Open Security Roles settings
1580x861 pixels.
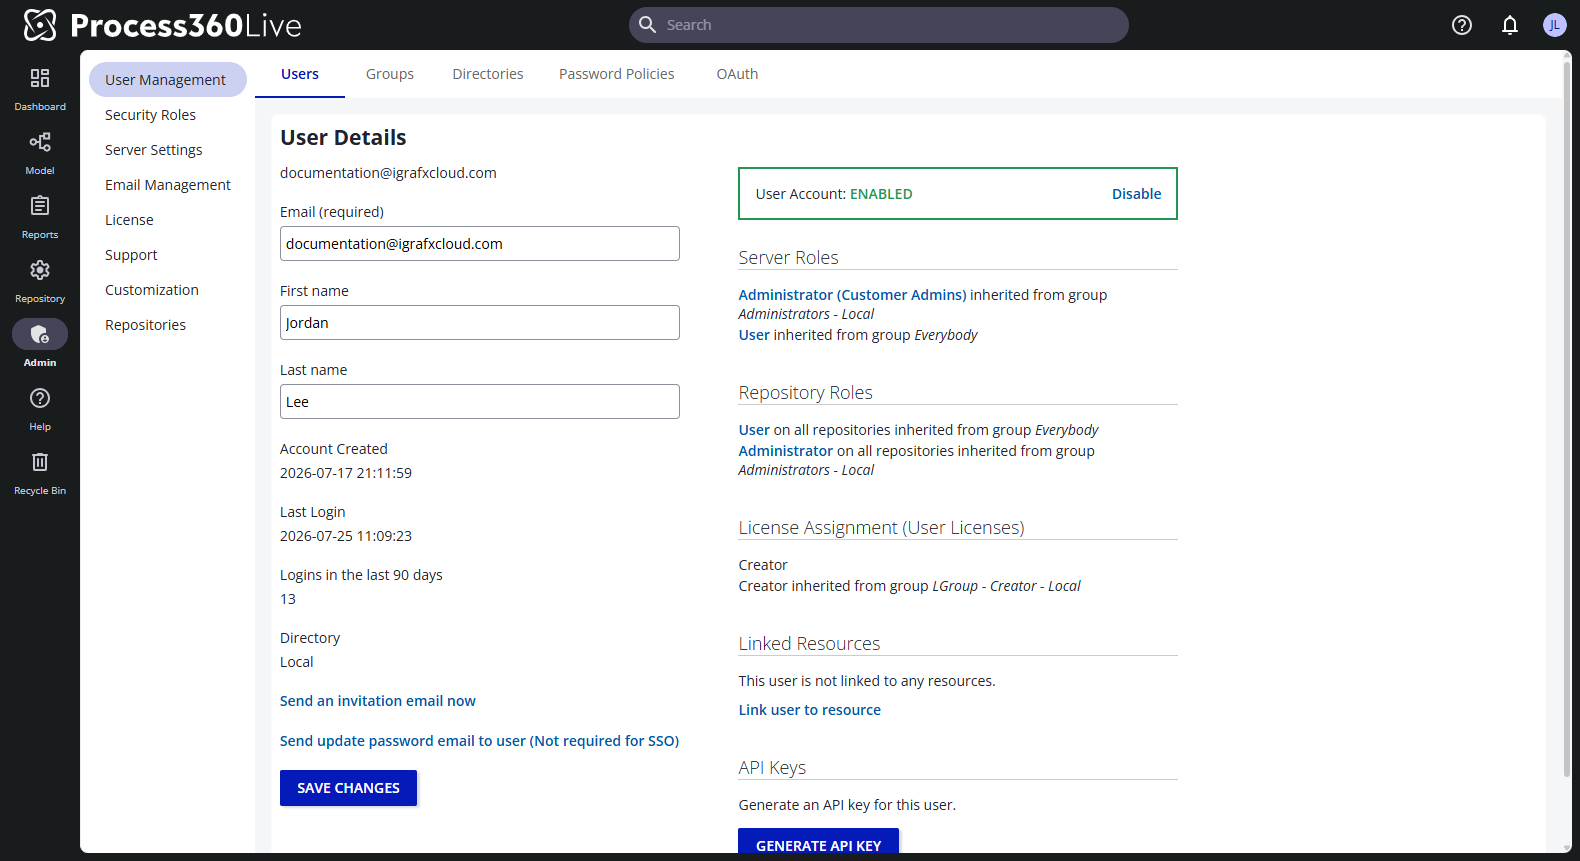pyautogui.click(x=150, y=115)
